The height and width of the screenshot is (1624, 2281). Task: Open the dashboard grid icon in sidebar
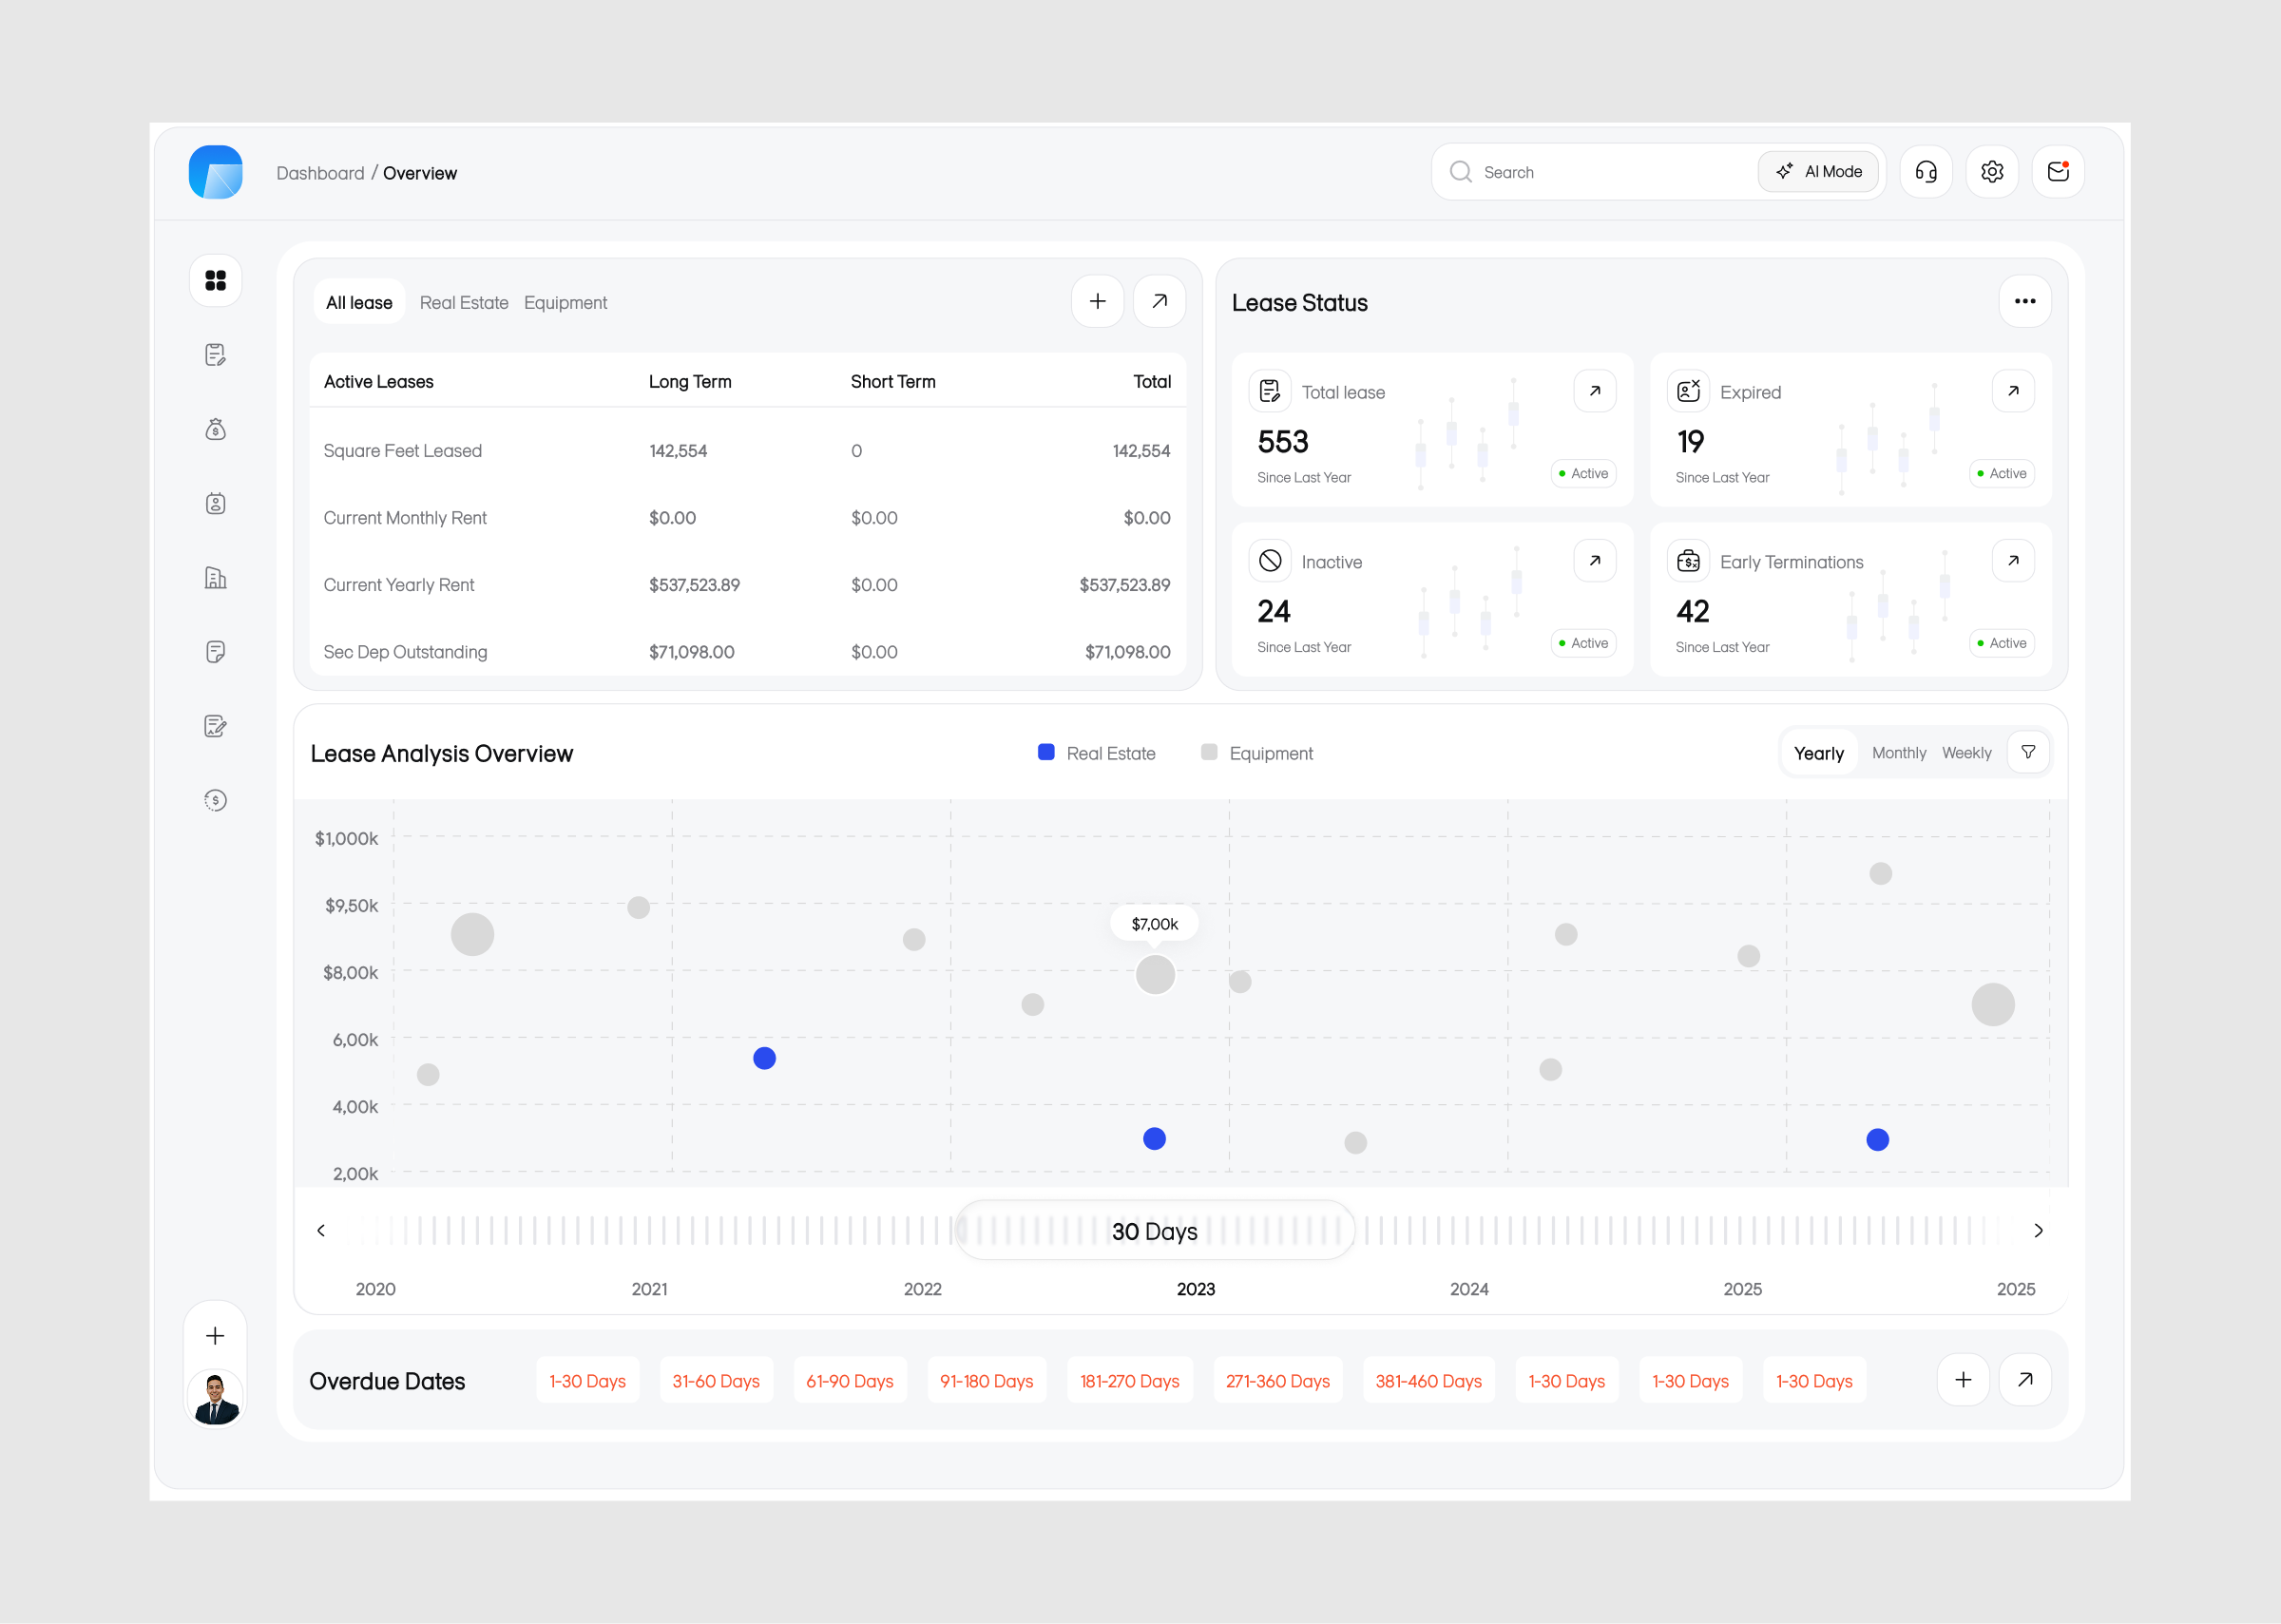(215, 280)
